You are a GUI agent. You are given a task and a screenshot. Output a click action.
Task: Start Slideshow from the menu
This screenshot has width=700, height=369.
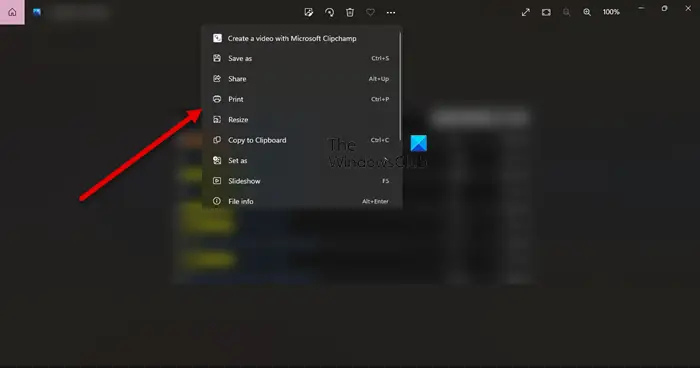pyautogui.click(x=302, y=181)
